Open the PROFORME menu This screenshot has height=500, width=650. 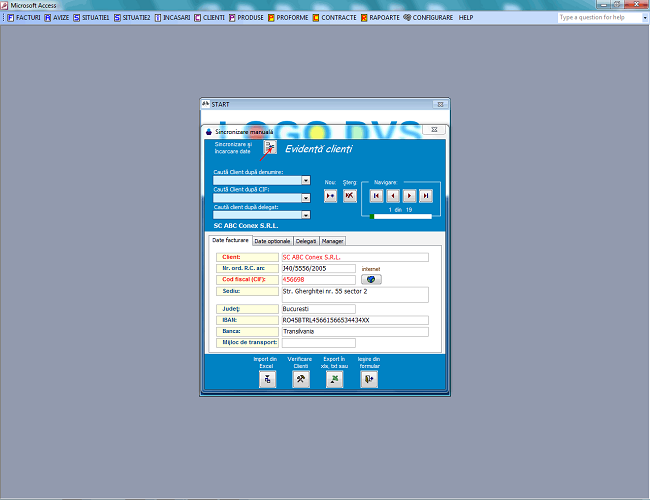tap(288, 17)
